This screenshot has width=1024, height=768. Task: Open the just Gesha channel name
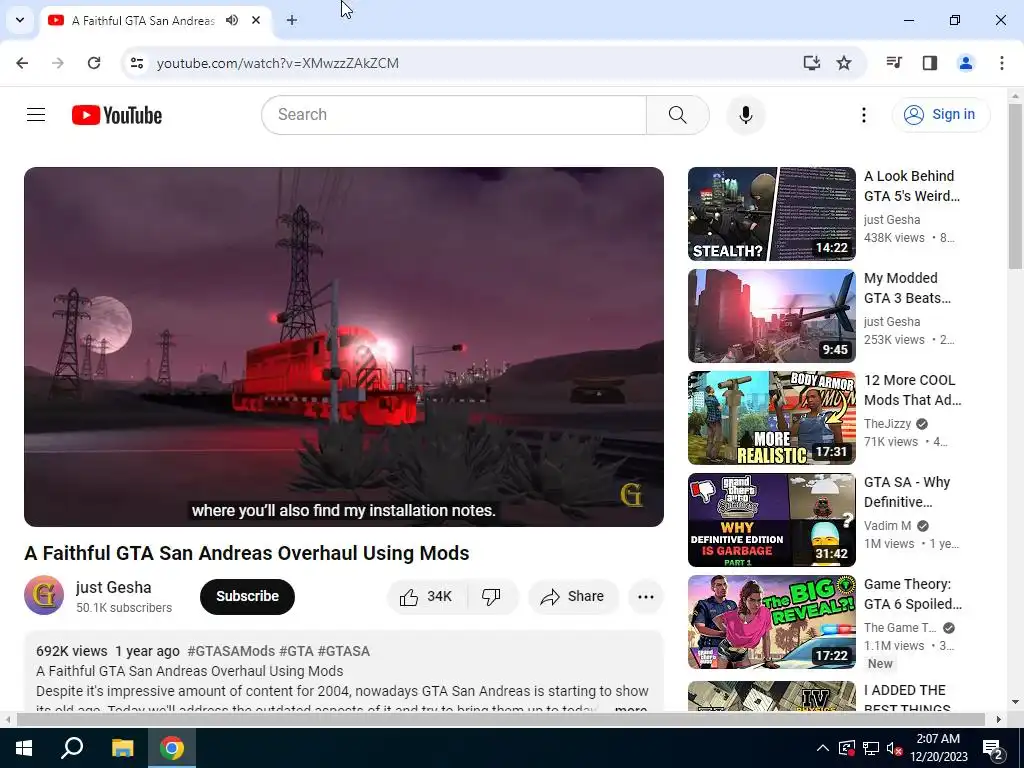(x=114, y=587)
